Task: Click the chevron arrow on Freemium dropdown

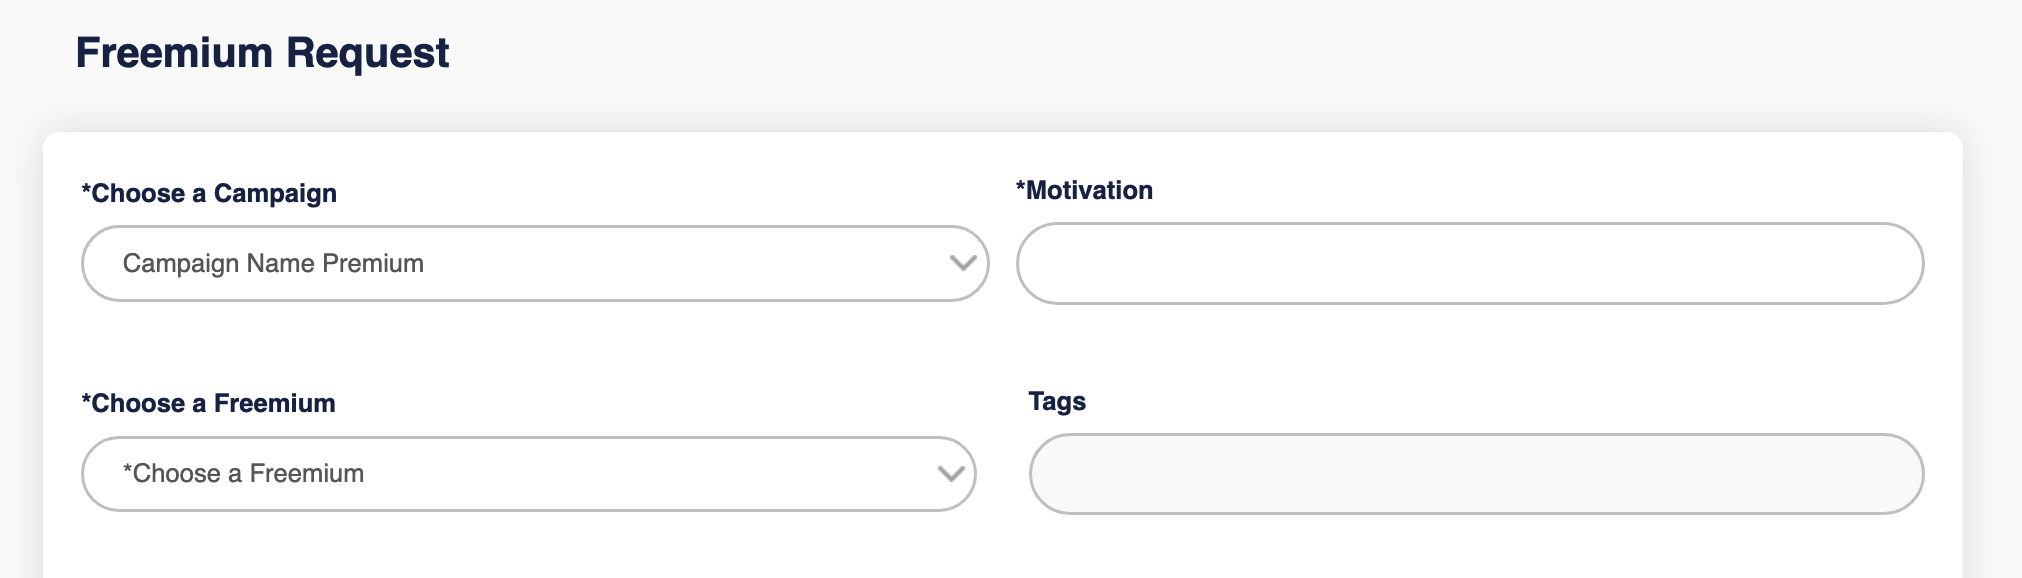Action: point(950,473)
